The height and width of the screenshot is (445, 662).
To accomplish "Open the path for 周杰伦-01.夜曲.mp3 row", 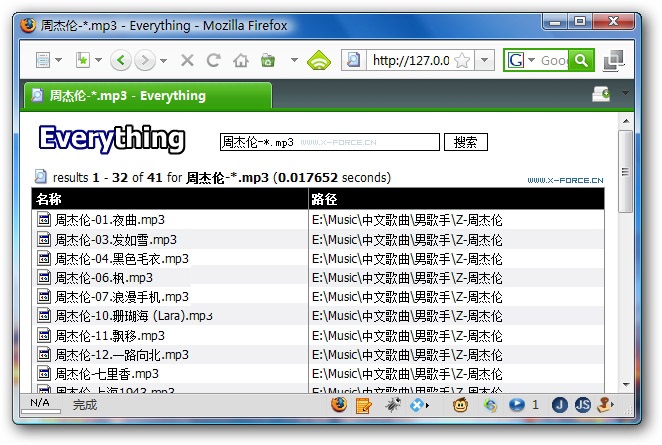I will (407, 220).
